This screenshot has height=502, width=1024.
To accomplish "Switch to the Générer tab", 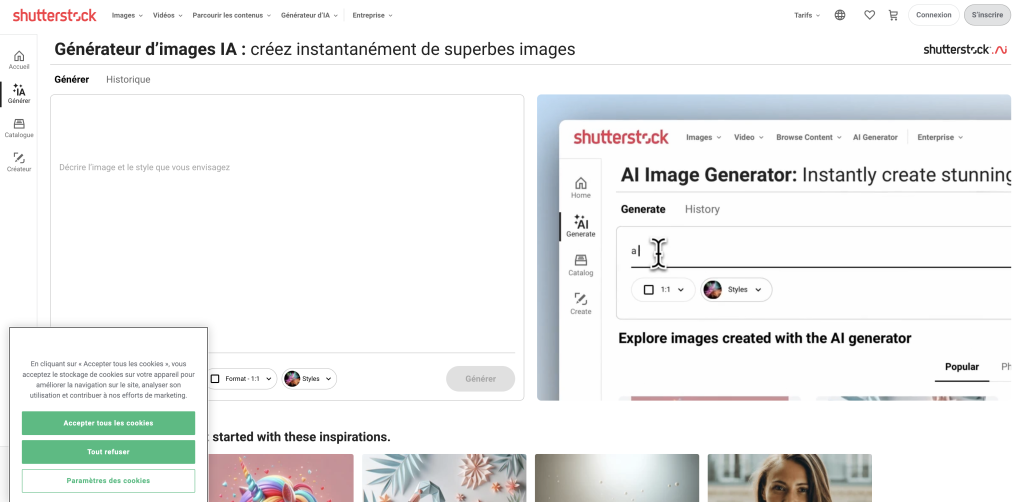I will [72, 80].
